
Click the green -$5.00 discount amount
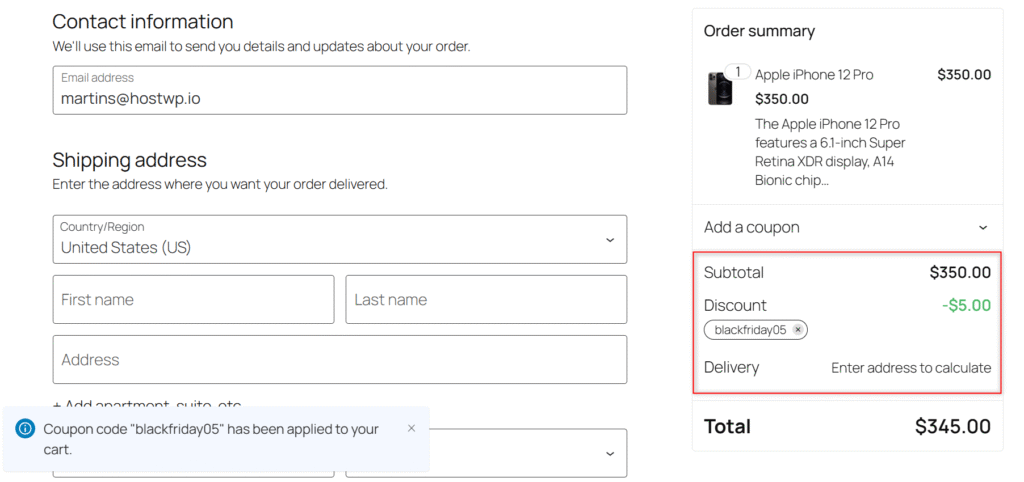point(965,305)
